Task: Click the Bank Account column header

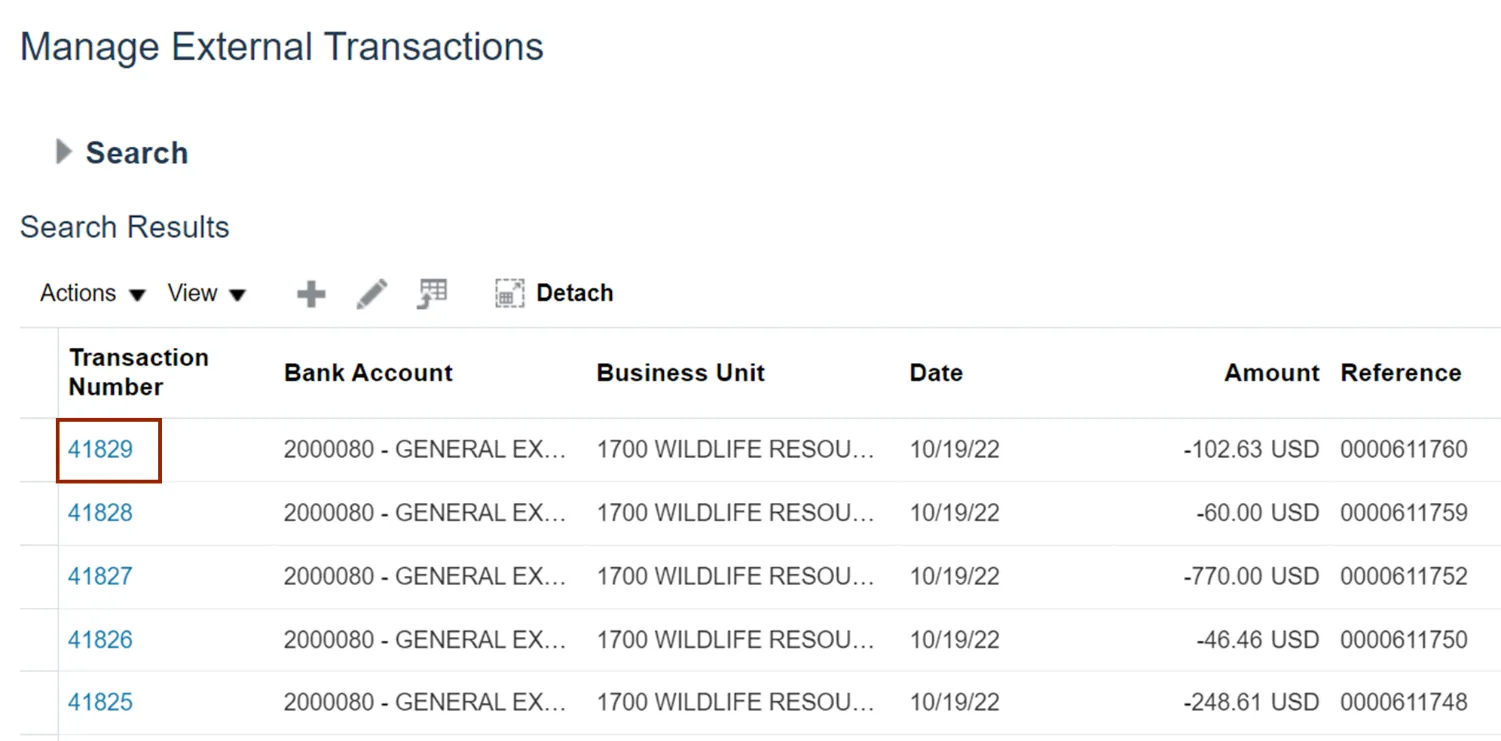Action: tap(368, 373)
